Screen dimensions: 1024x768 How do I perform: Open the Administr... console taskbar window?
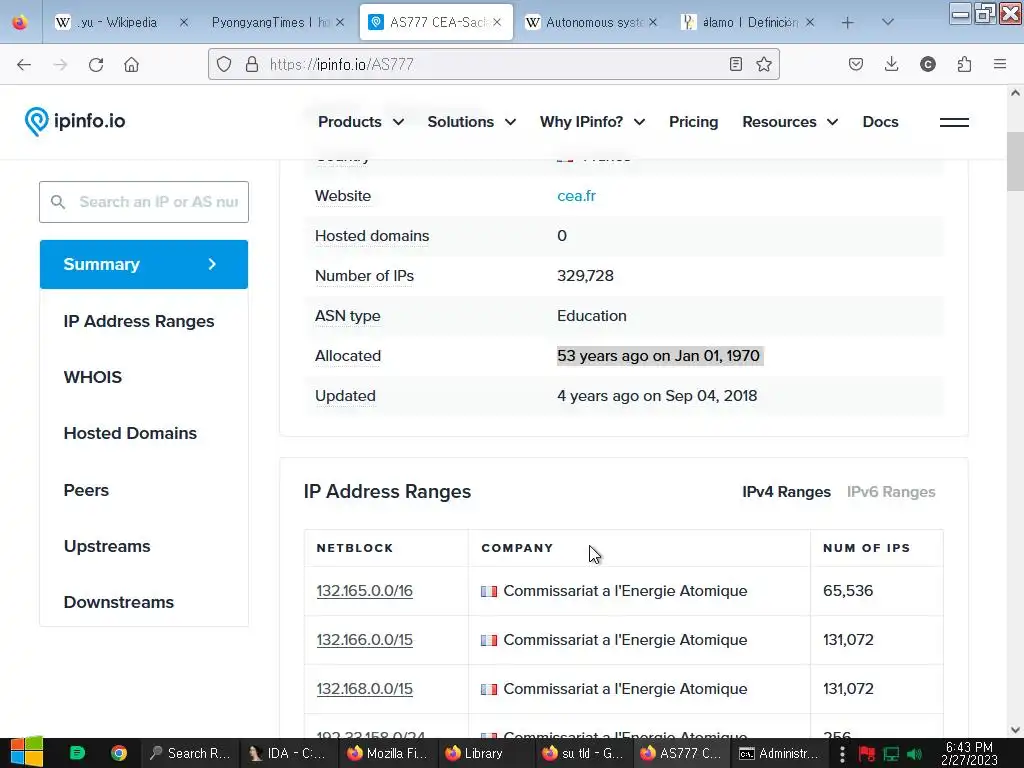click(x=780, y=754)
